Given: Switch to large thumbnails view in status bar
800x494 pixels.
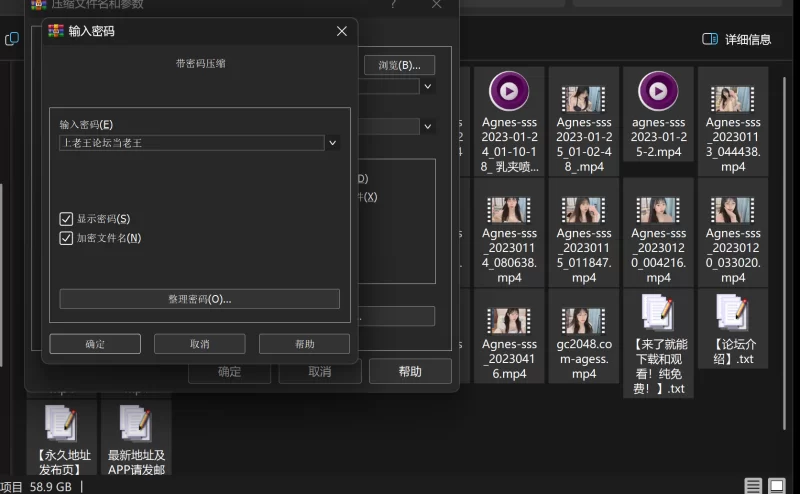Looking at the screenshot, I should (777, 486).
